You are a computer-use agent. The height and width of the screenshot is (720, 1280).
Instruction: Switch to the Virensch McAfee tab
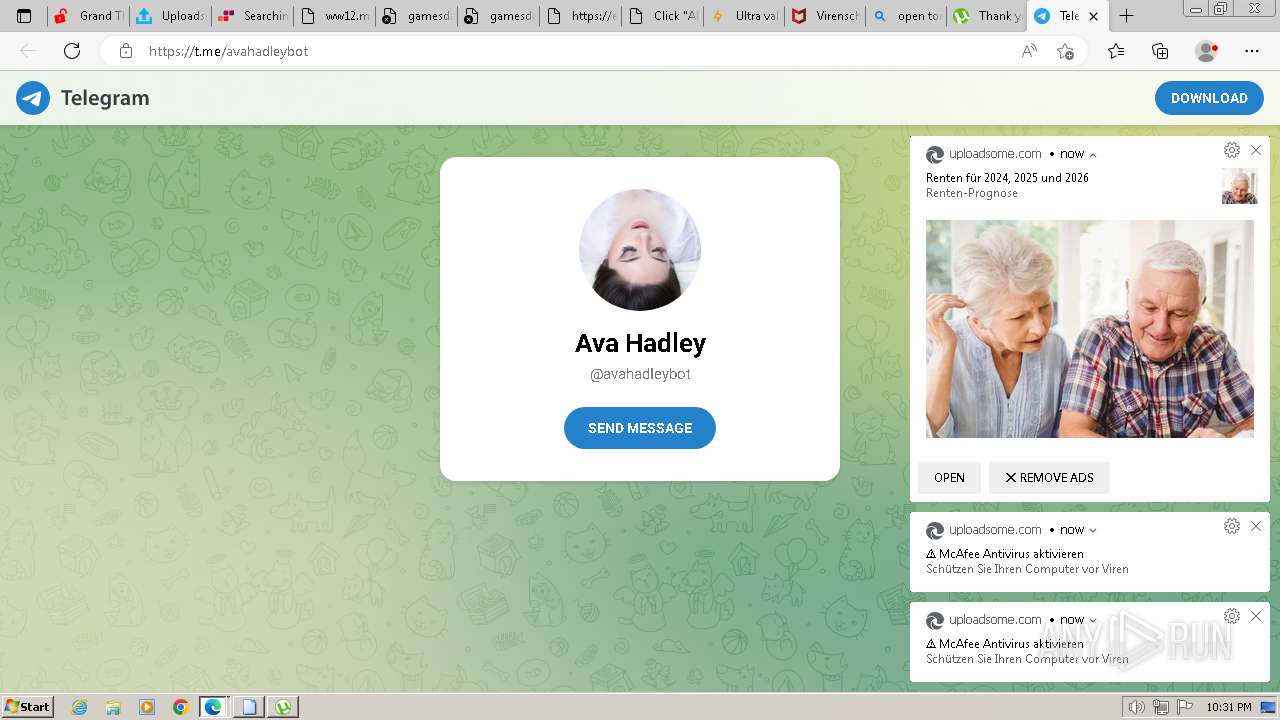826,16
